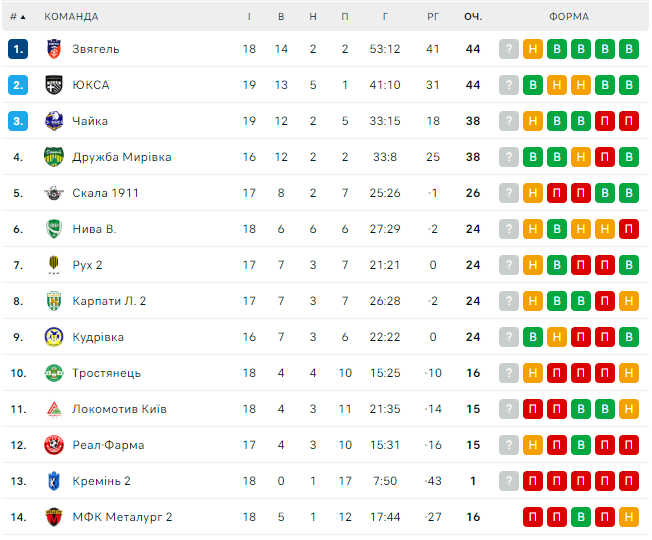
Task: Click the Реал-Фарма team emblem
Action: [x=54, y=445]
